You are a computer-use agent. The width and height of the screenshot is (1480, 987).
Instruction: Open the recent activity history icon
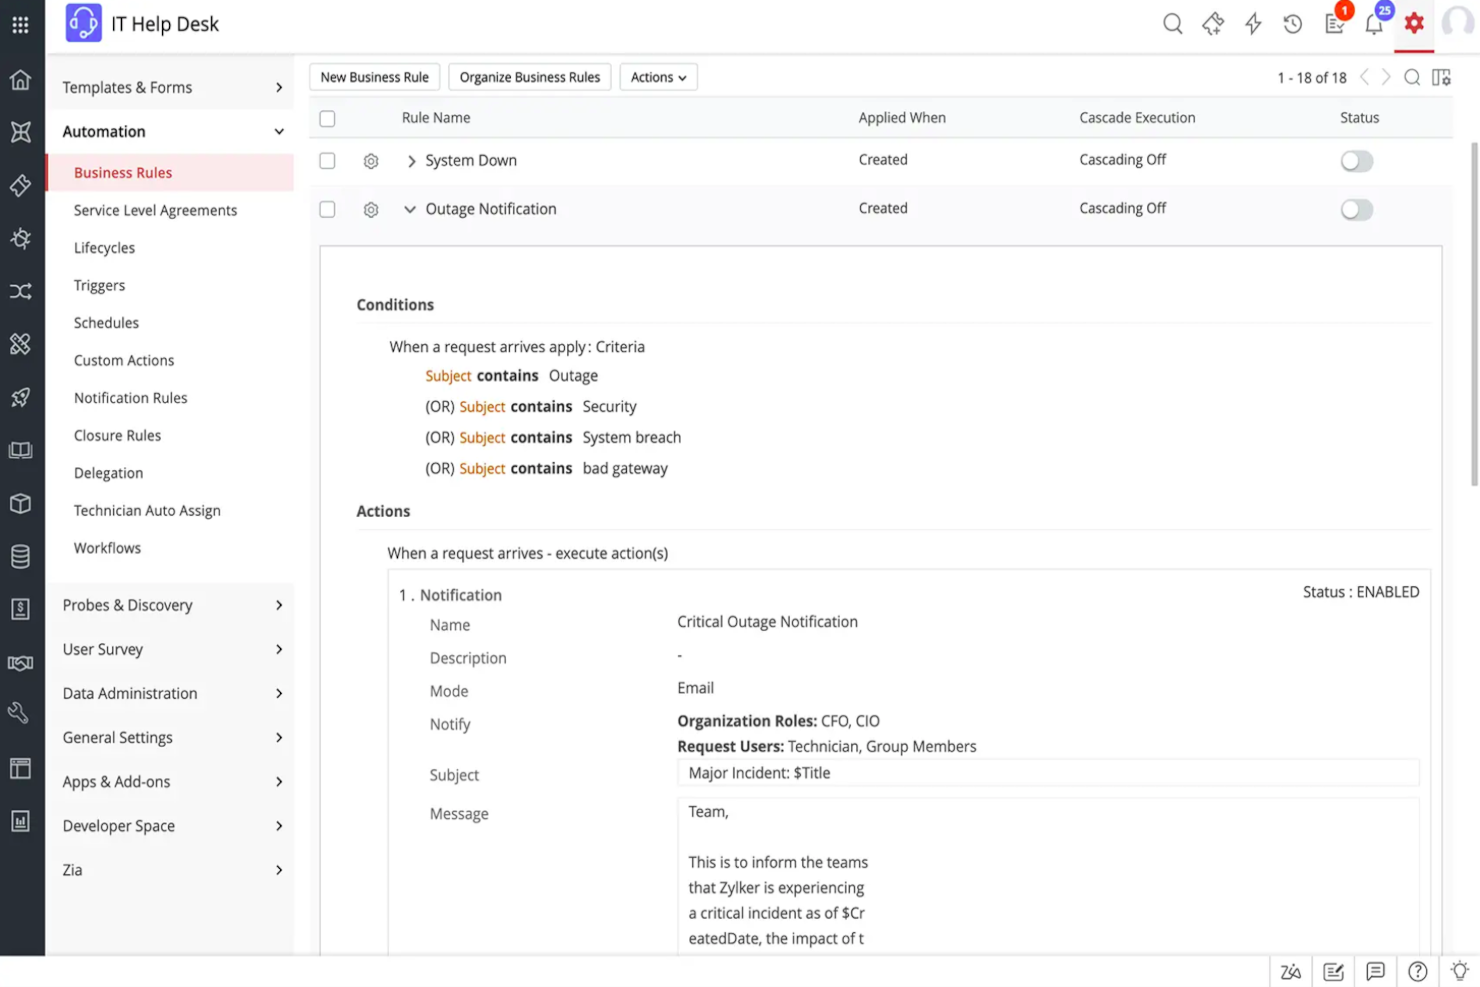[1292, 24]
